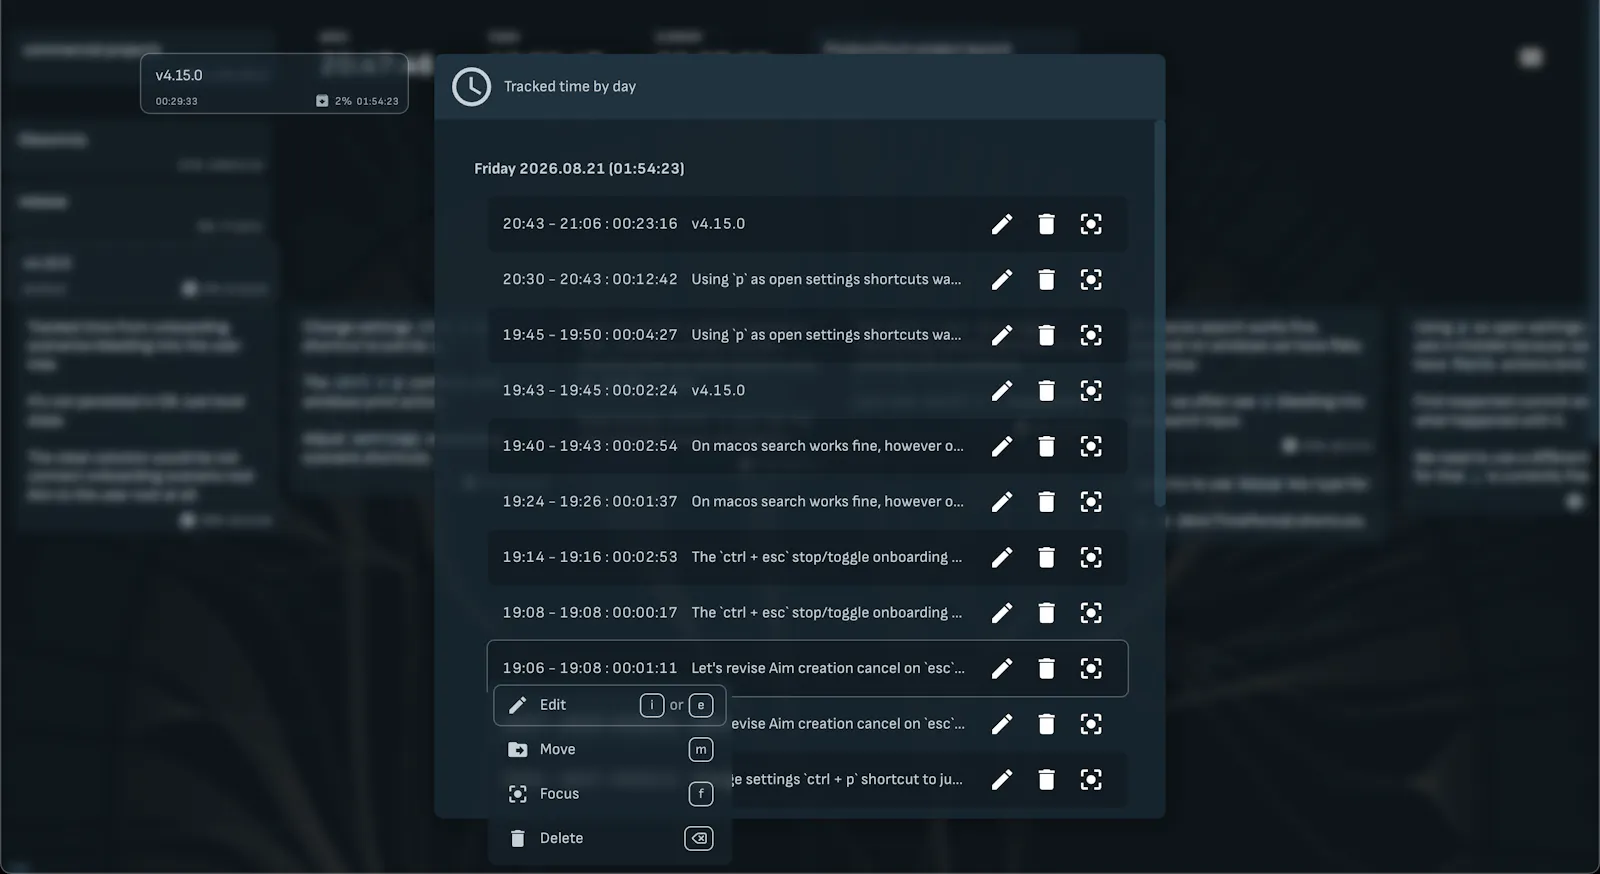
Task: Click the "Friday 2026.08.21 (01:54:23)" date header
Action: point(579,169)
